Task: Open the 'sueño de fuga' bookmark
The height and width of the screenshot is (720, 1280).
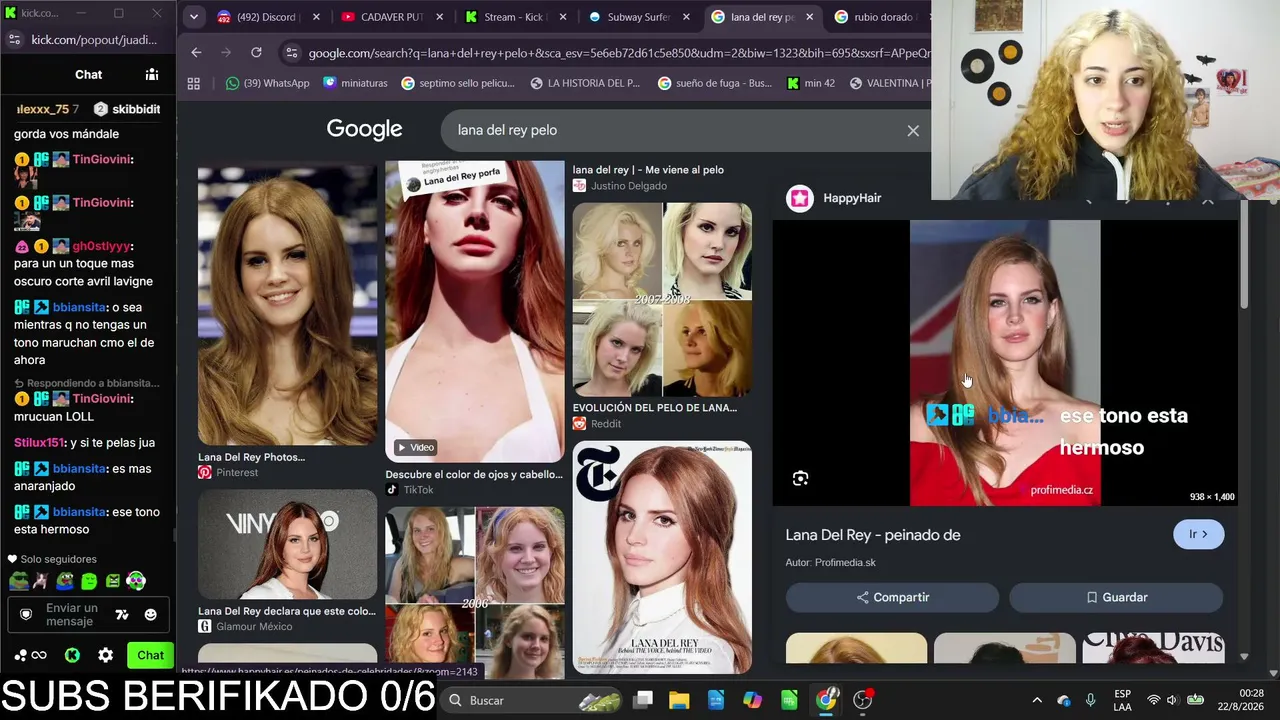Action: [x=715, y=83]
